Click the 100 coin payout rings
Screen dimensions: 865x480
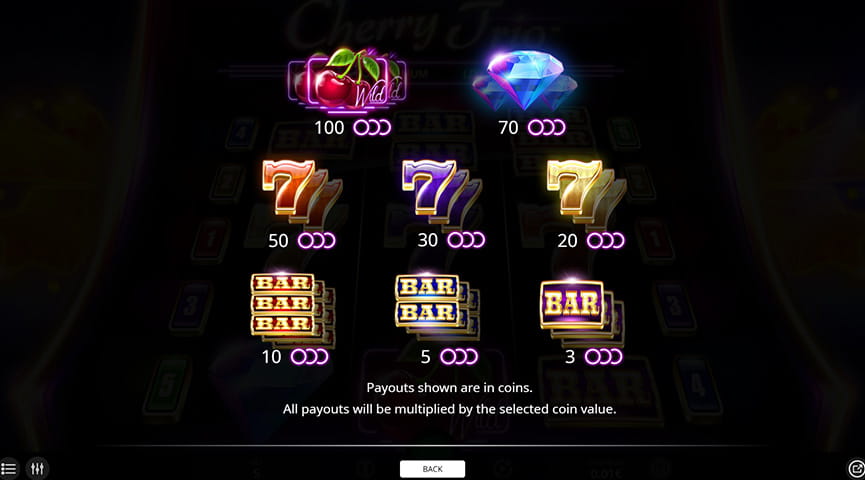(372, 127)
